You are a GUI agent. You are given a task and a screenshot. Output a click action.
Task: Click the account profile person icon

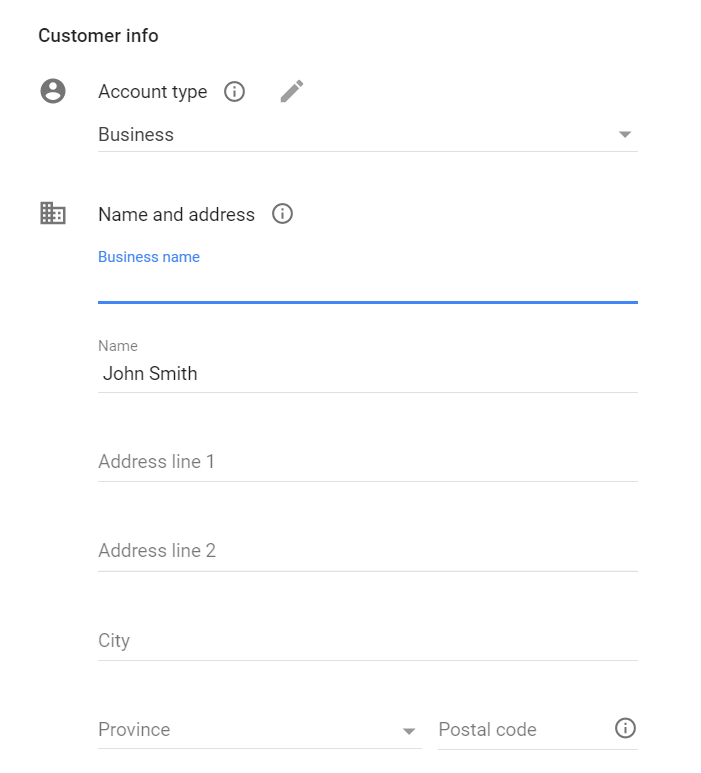pos(53,91)
